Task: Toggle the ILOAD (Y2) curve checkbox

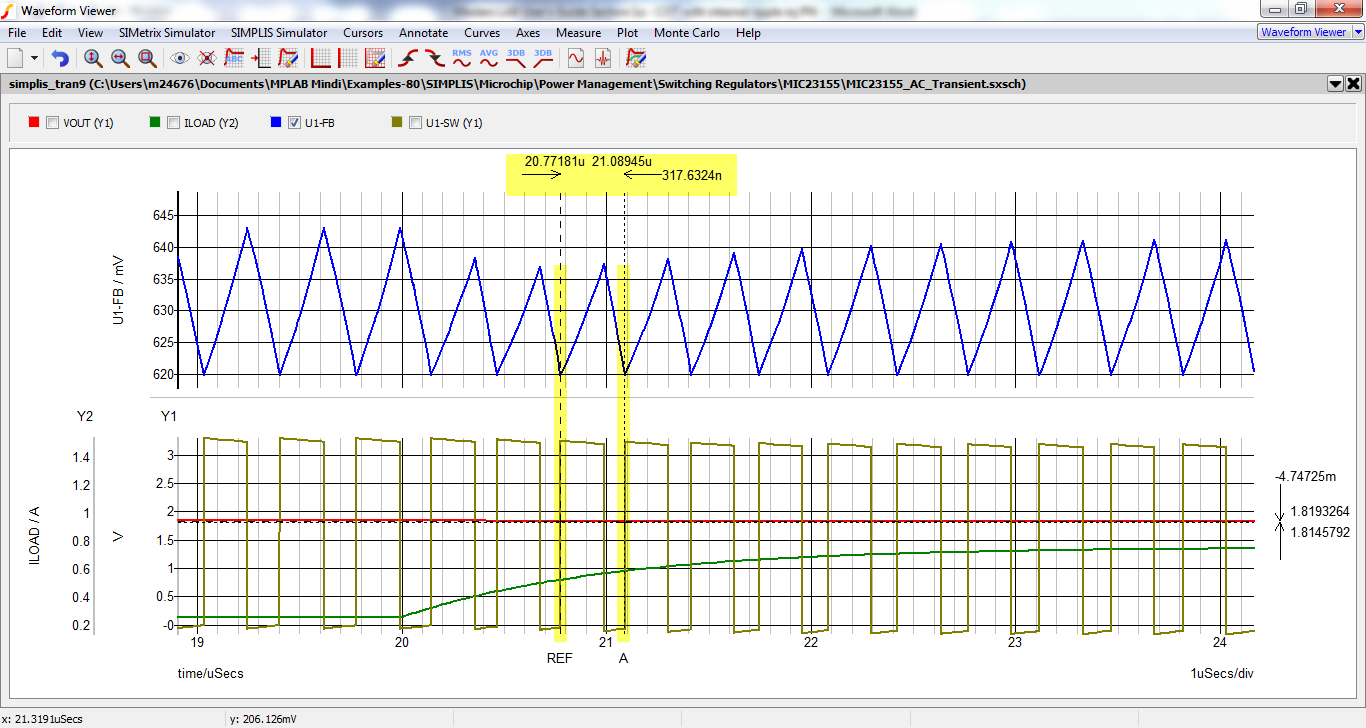Action: click(174, 123)
